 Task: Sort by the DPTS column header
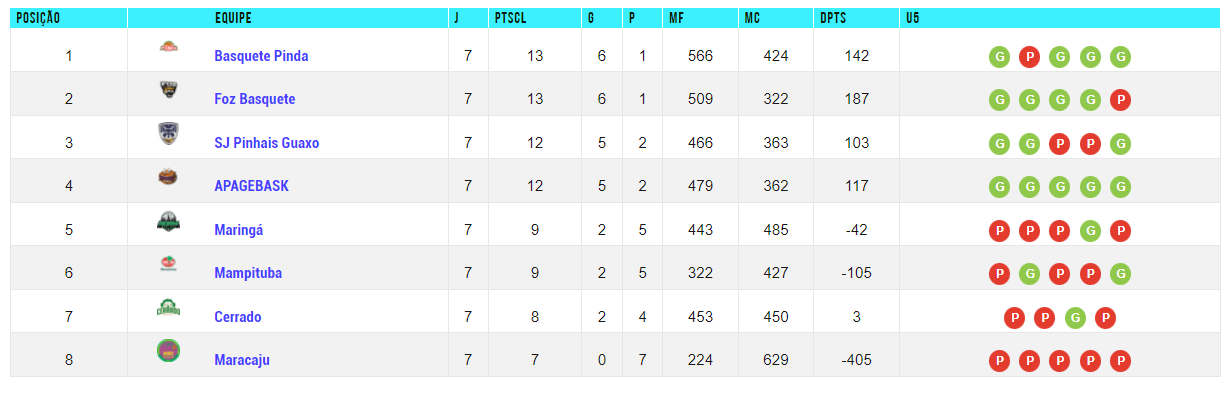click(x=833, y=18)
